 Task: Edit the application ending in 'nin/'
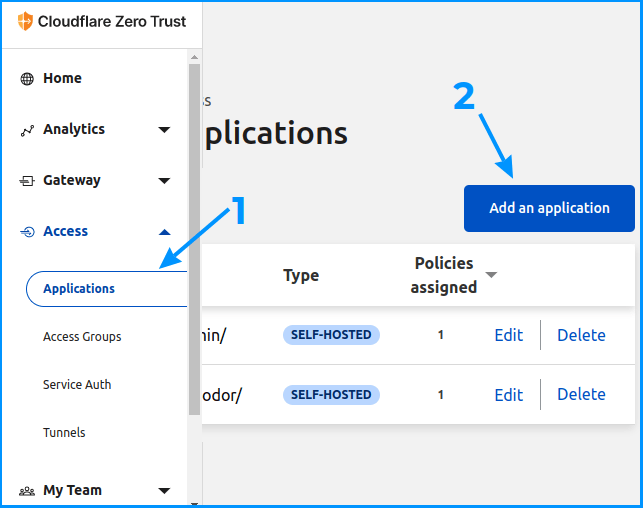(508, 335)
